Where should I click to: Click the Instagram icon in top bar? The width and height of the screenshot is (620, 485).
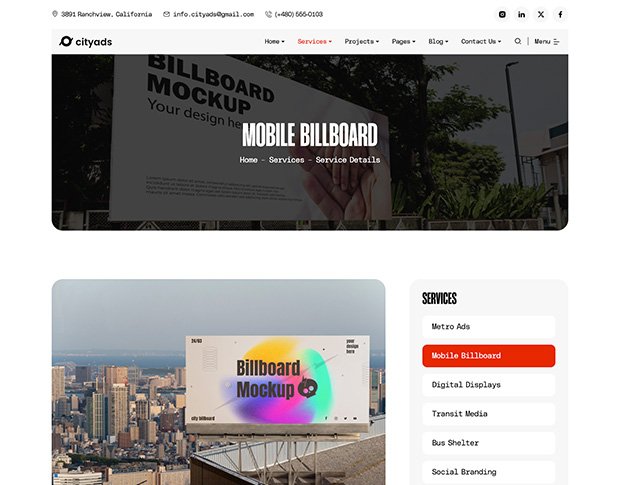click(502, 15)
